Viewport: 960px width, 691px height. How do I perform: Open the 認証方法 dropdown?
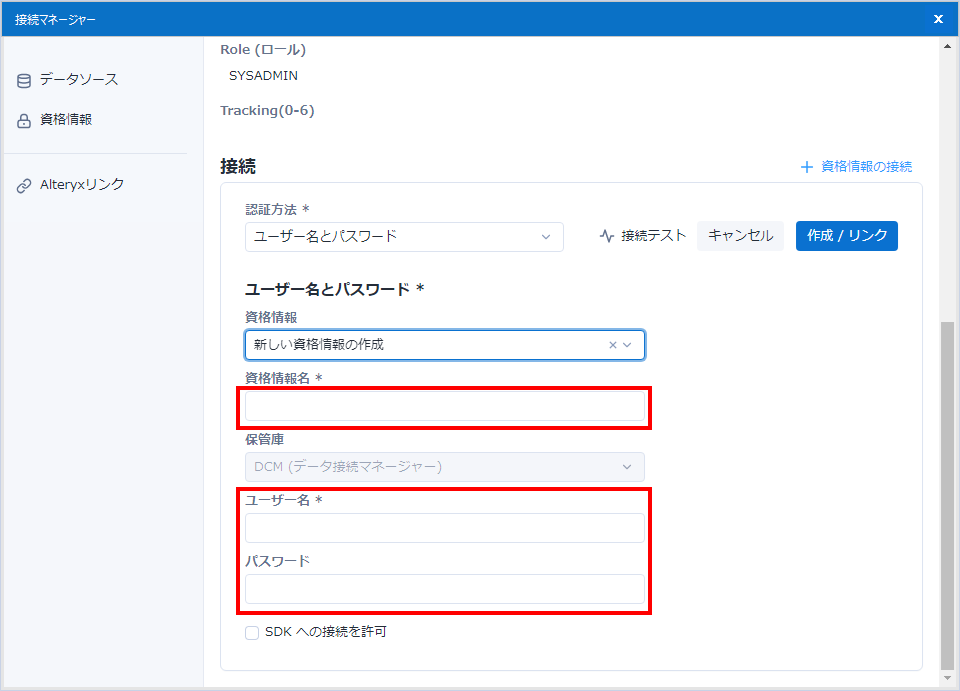404,237
